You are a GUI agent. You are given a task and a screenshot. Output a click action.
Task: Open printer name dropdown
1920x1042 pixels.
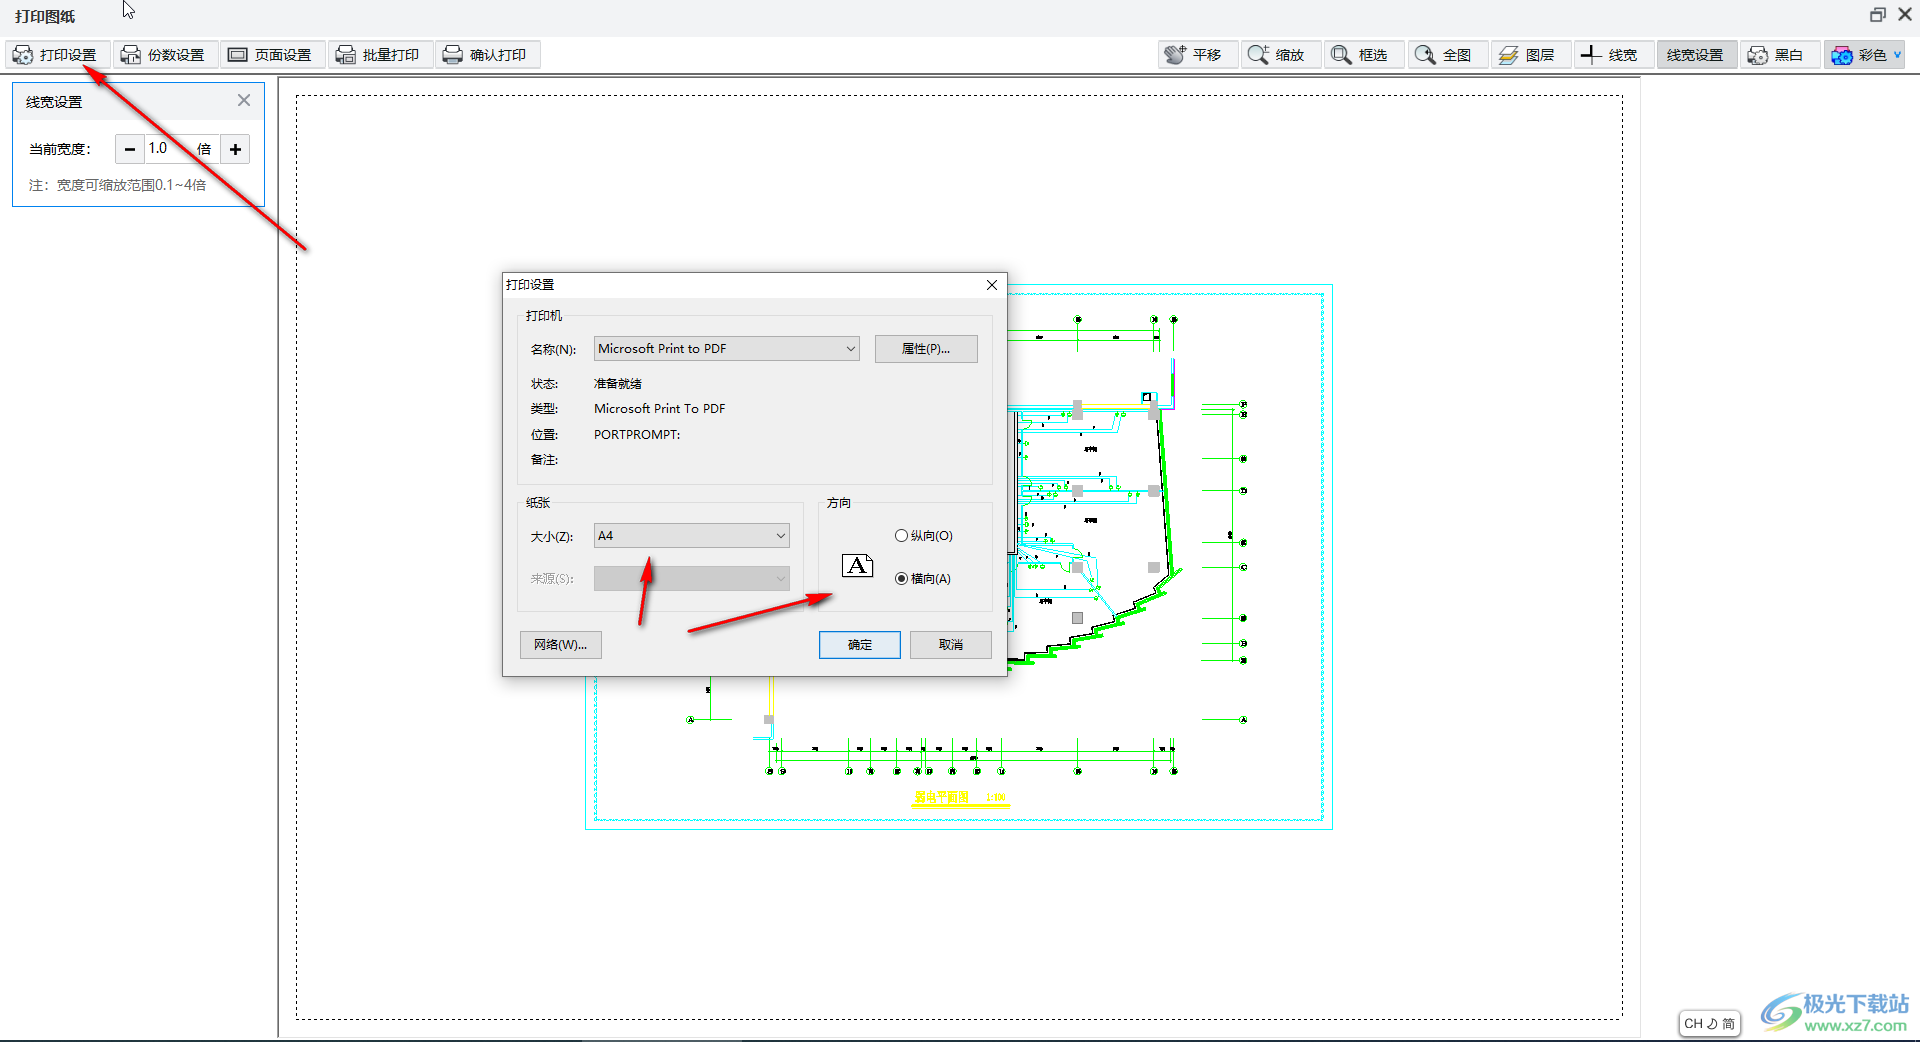pyautogui.click(x=726, y=349)
